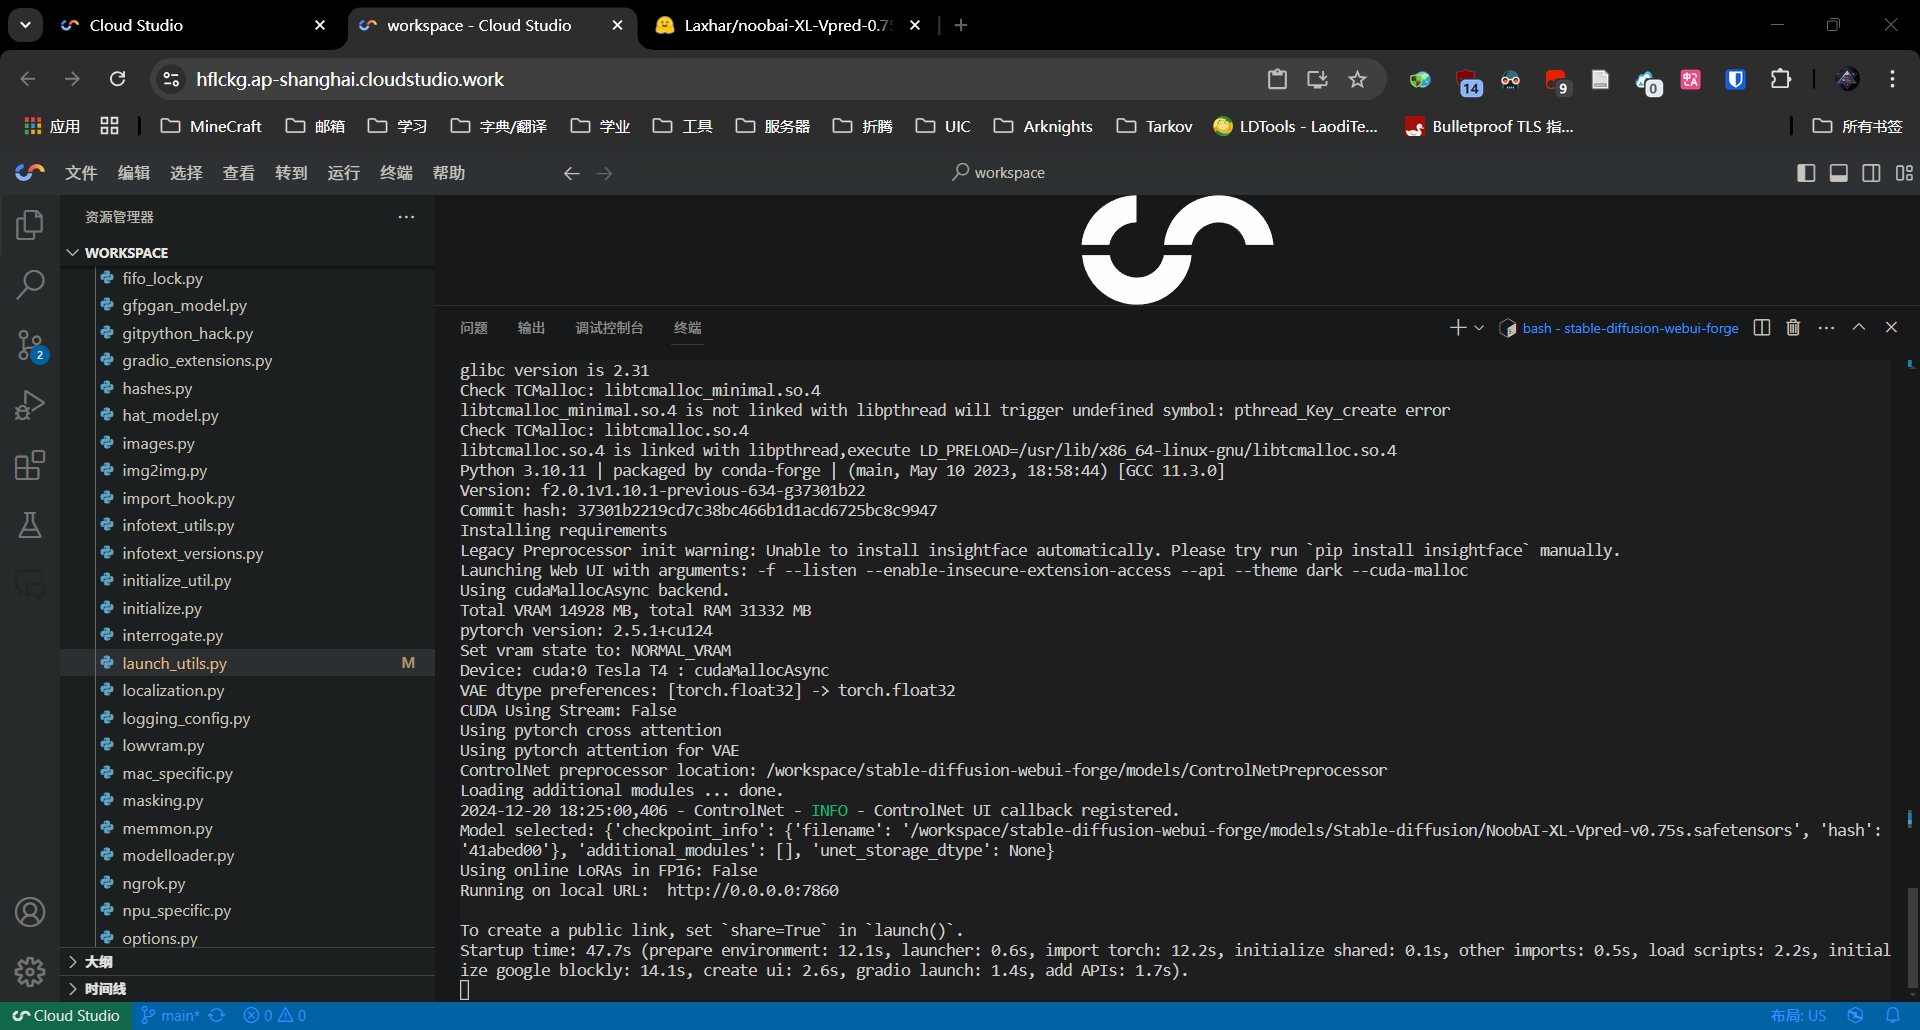This screenshot has height=1030, width=1920.
Task: Split the terminal pane
Action: pos(1762,328)
